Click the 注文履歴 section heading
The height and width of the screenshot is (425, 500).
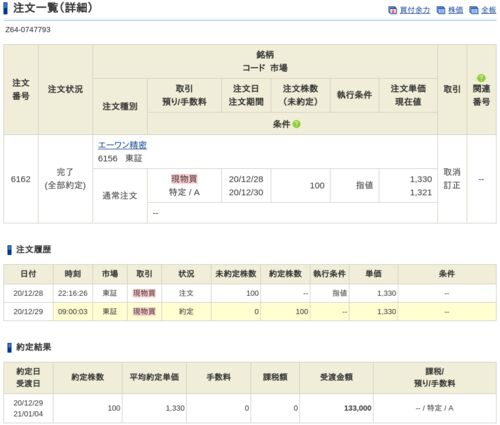tap(33, 249)
